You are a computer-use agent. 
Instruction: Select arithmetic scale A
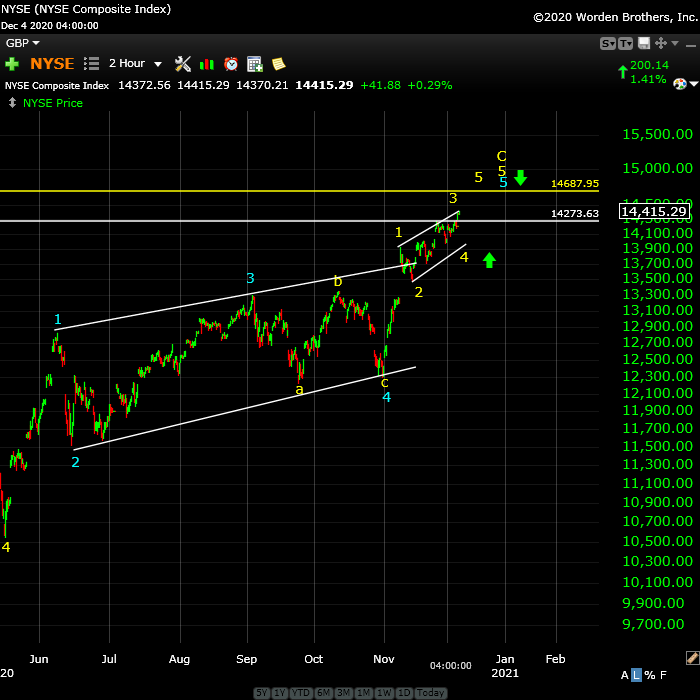click(x=625, y=675)
